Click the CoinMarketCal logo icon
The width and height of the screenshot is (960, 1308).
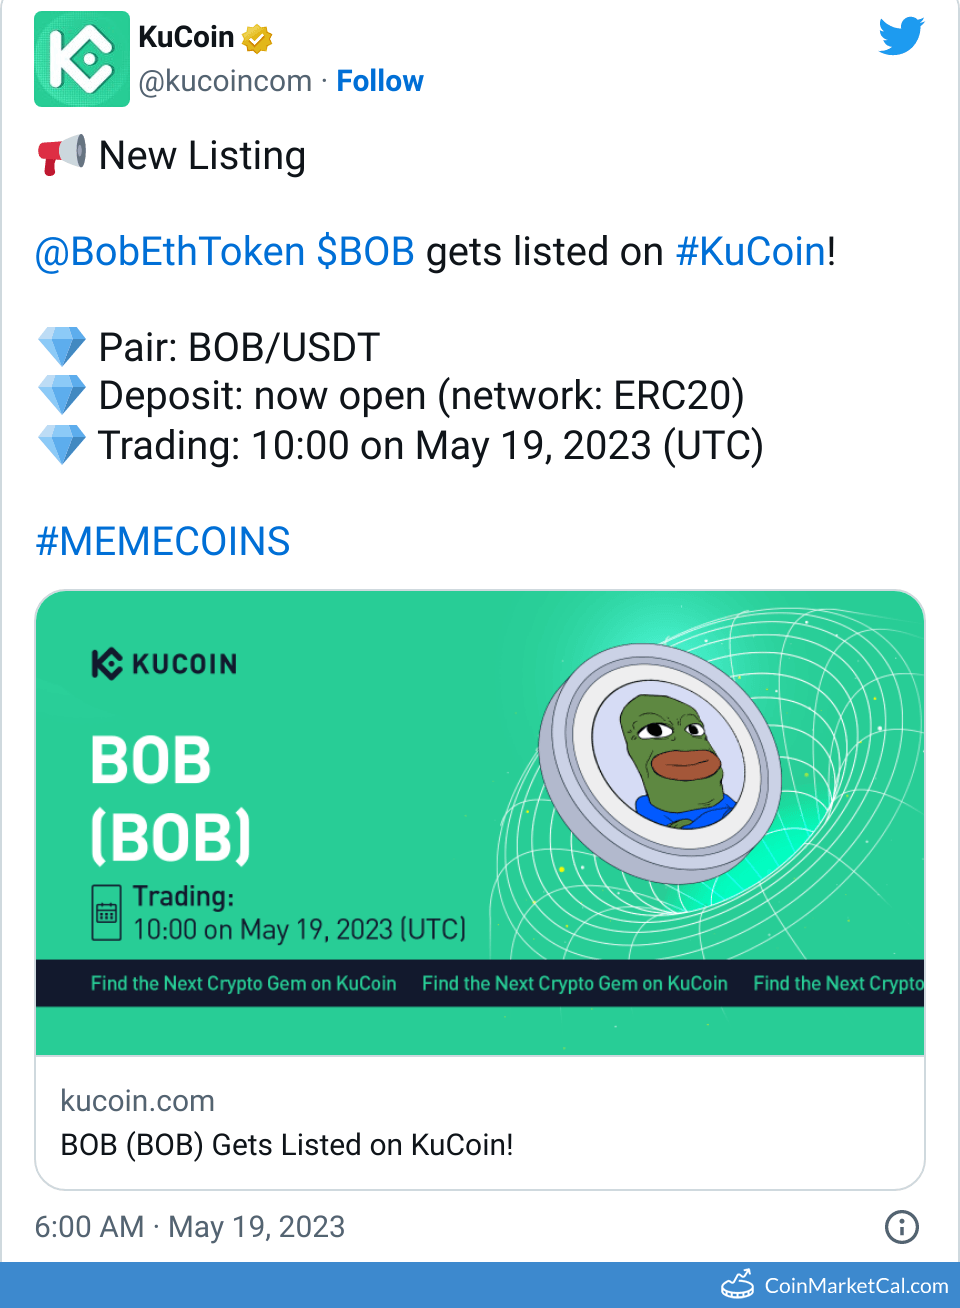point(738,1284)
